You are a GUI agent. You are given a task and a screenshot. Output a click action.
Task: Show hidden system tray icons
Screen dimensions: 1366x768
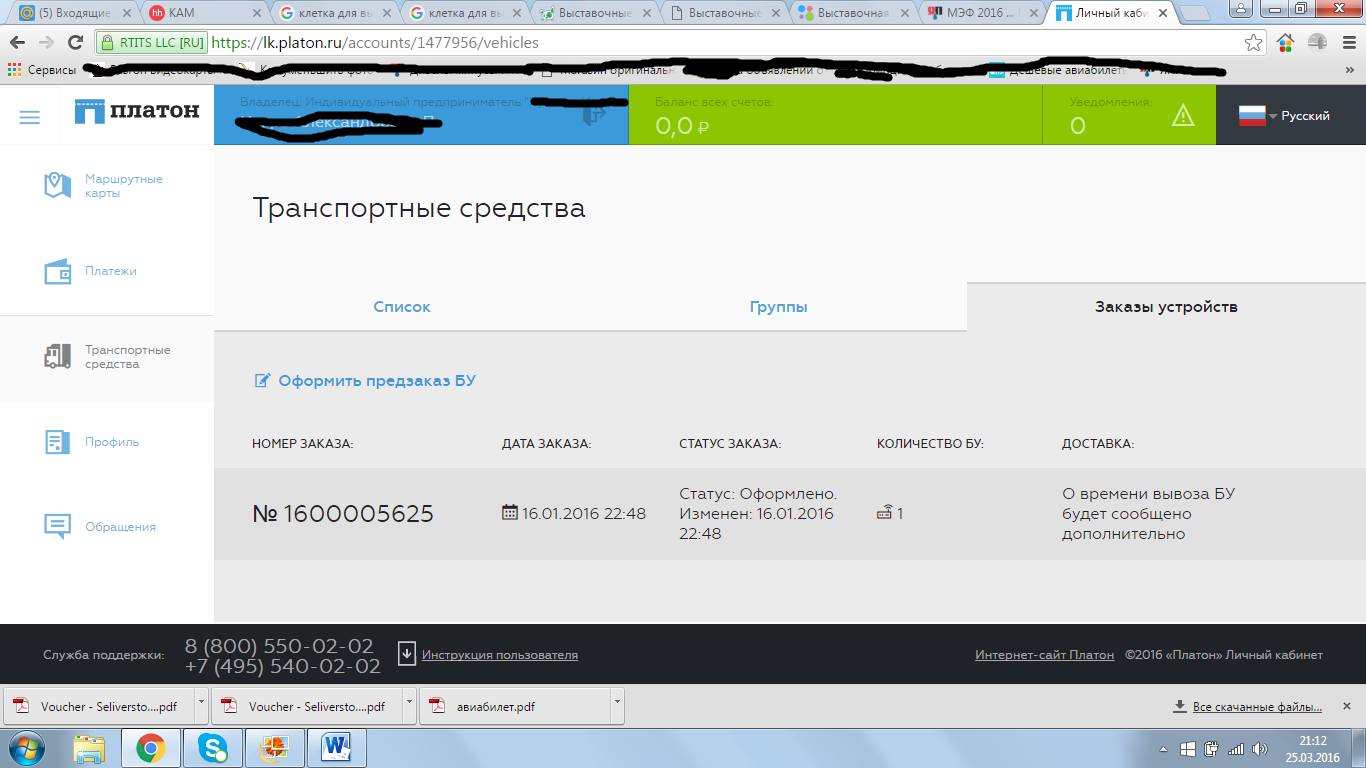(1164, 749)
